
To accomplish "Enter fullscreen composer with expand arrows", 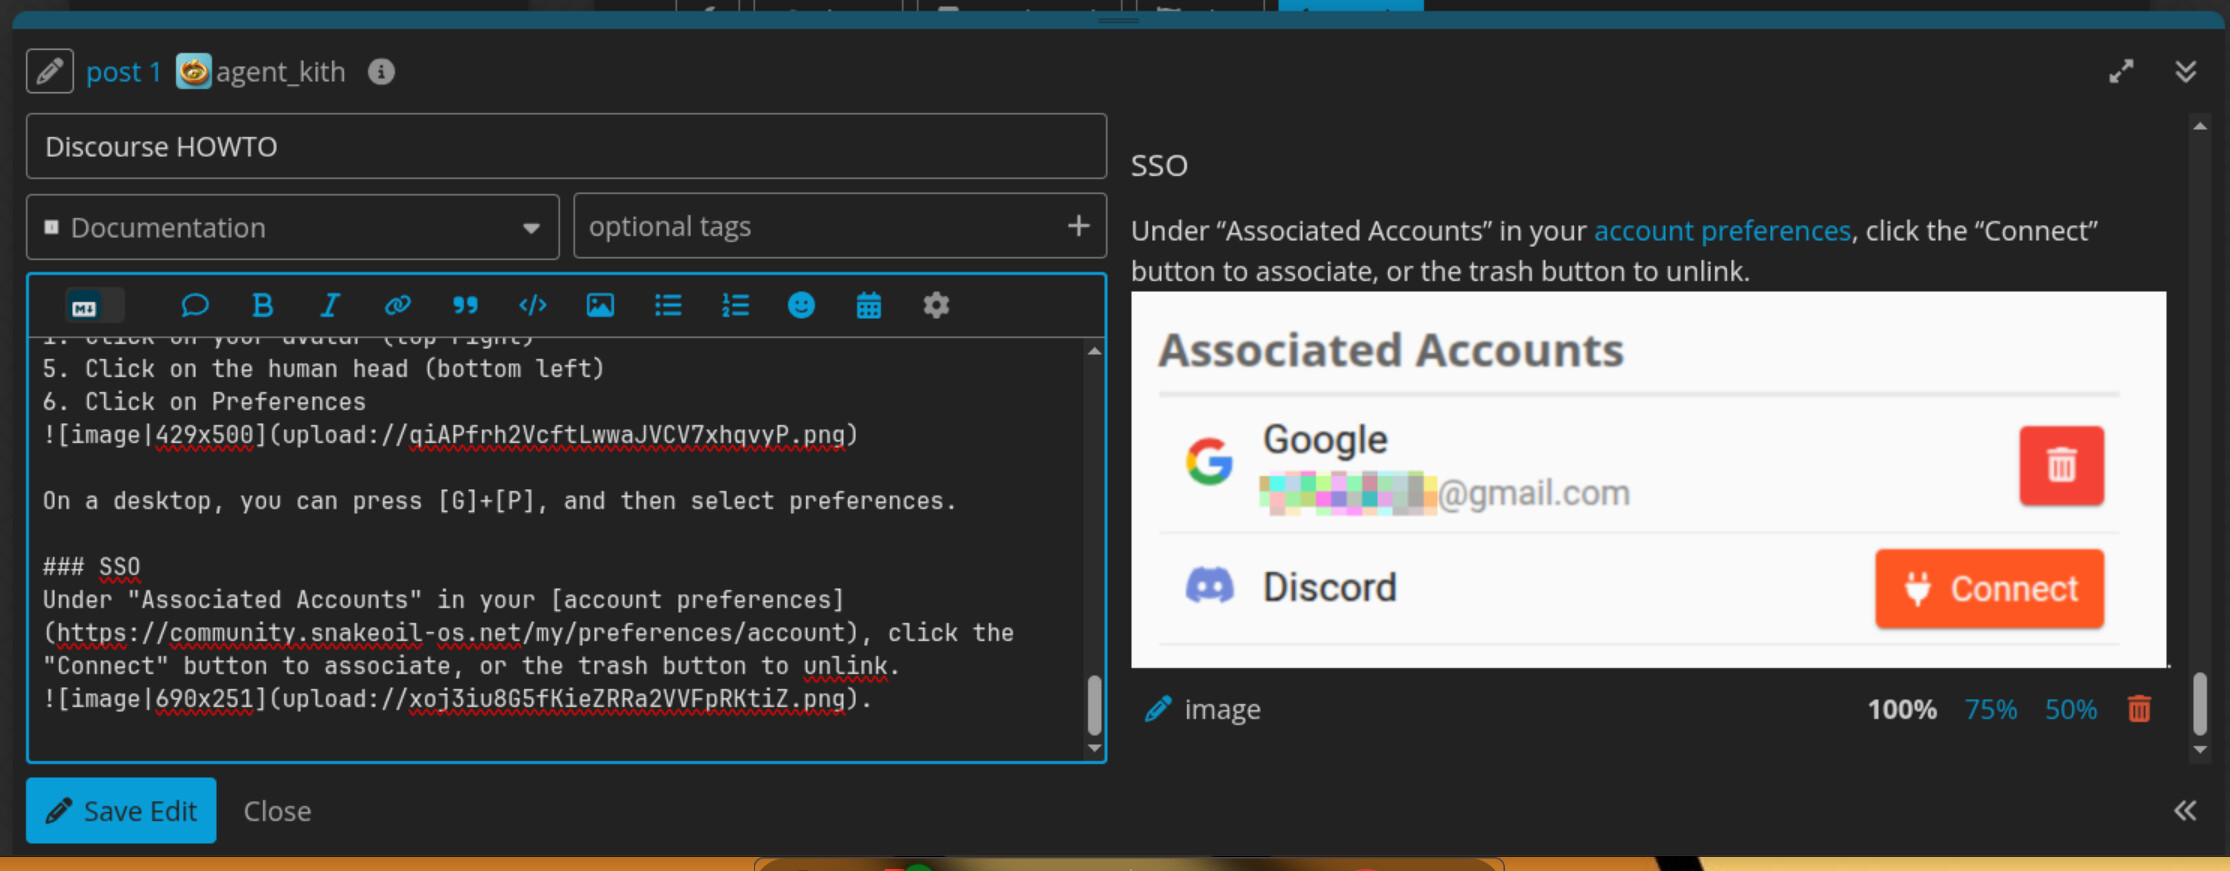I will (2121, 72).
